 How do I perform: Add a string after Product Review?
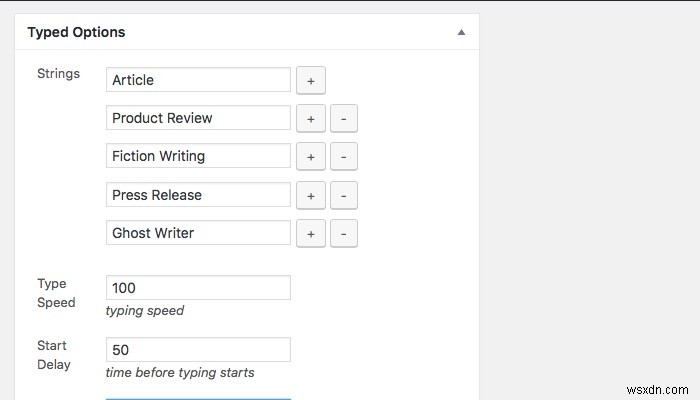(x=310, y=118)
